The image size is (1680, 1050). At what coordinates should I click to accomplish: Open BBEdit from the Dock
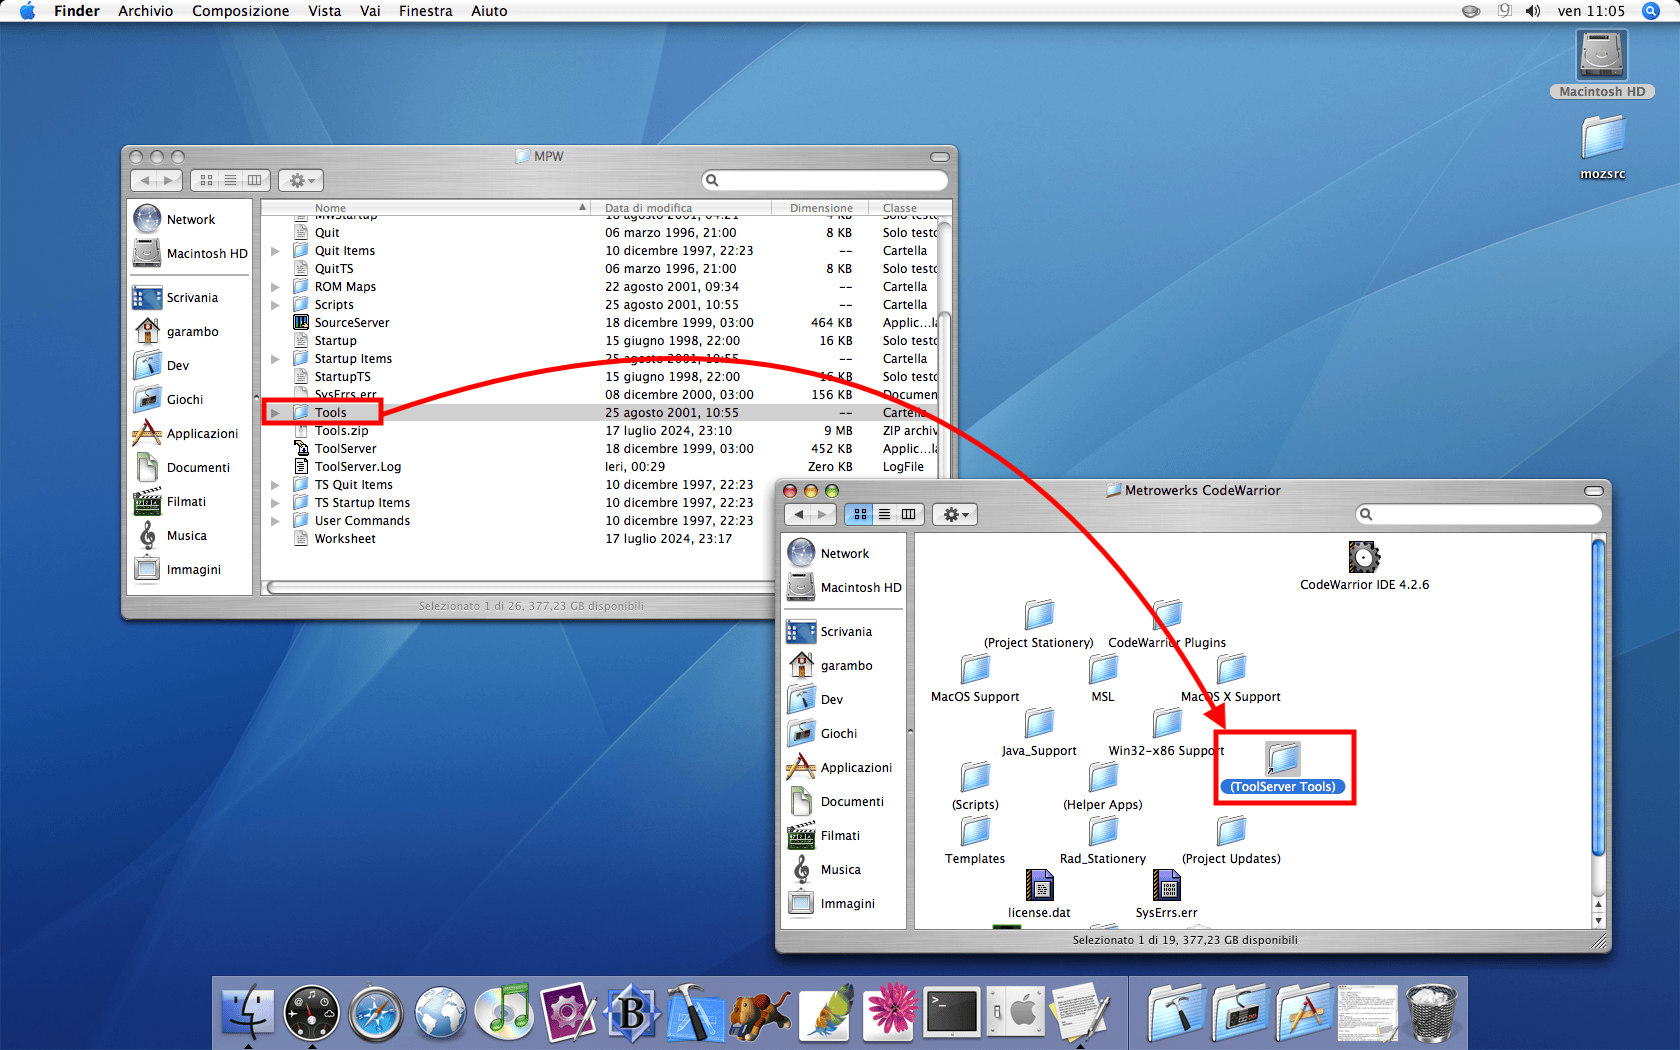(x=632, y=1012)
